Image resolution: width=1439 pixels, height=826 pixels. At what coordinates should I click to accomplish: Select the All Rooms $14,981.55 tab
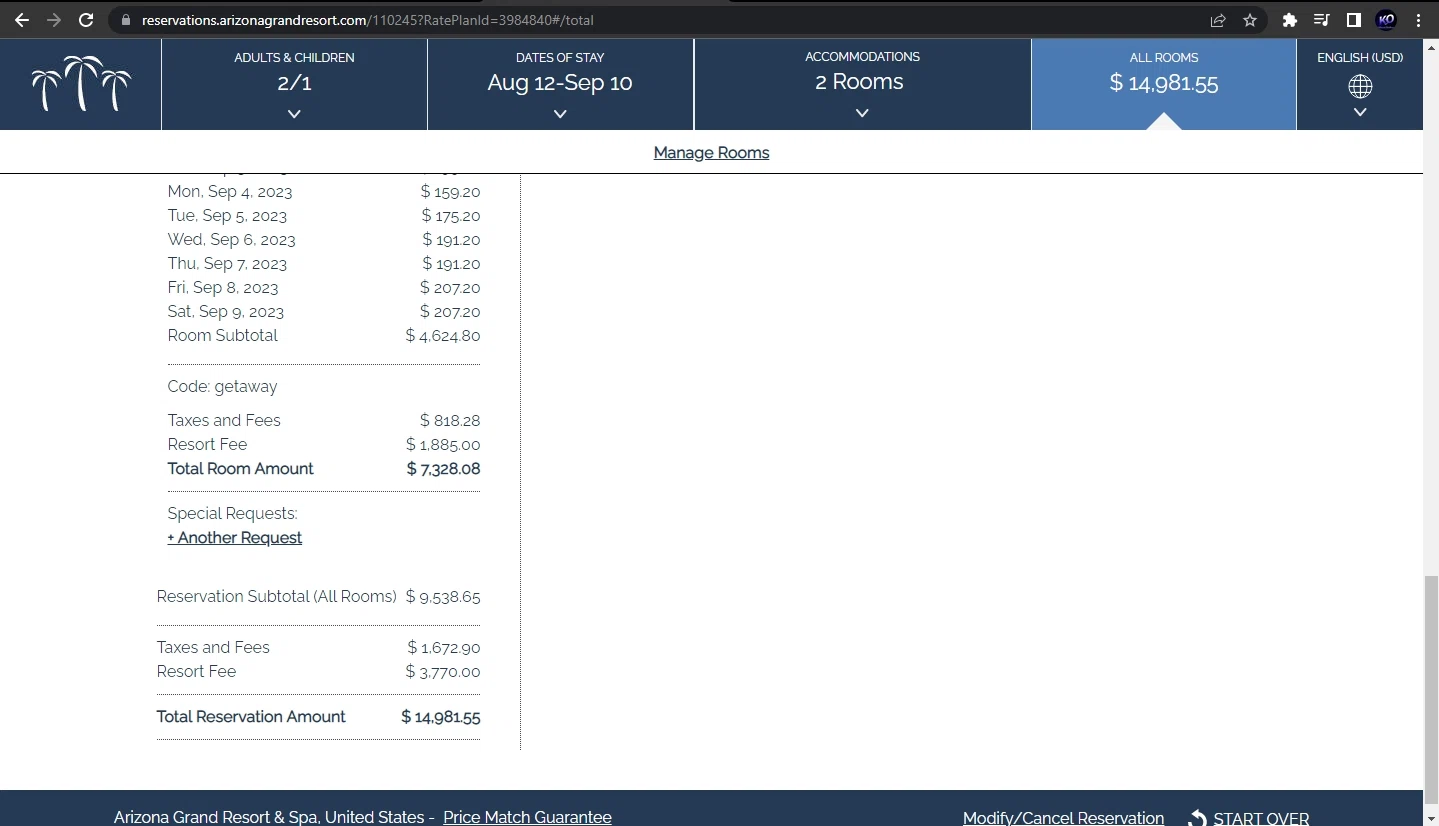pos(1164,84)
